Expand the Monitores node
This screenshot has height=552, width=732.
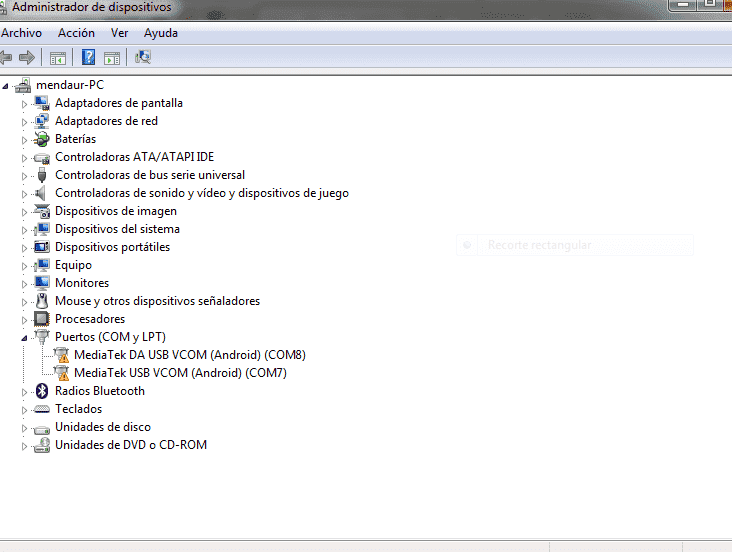(x=24, y=284)
